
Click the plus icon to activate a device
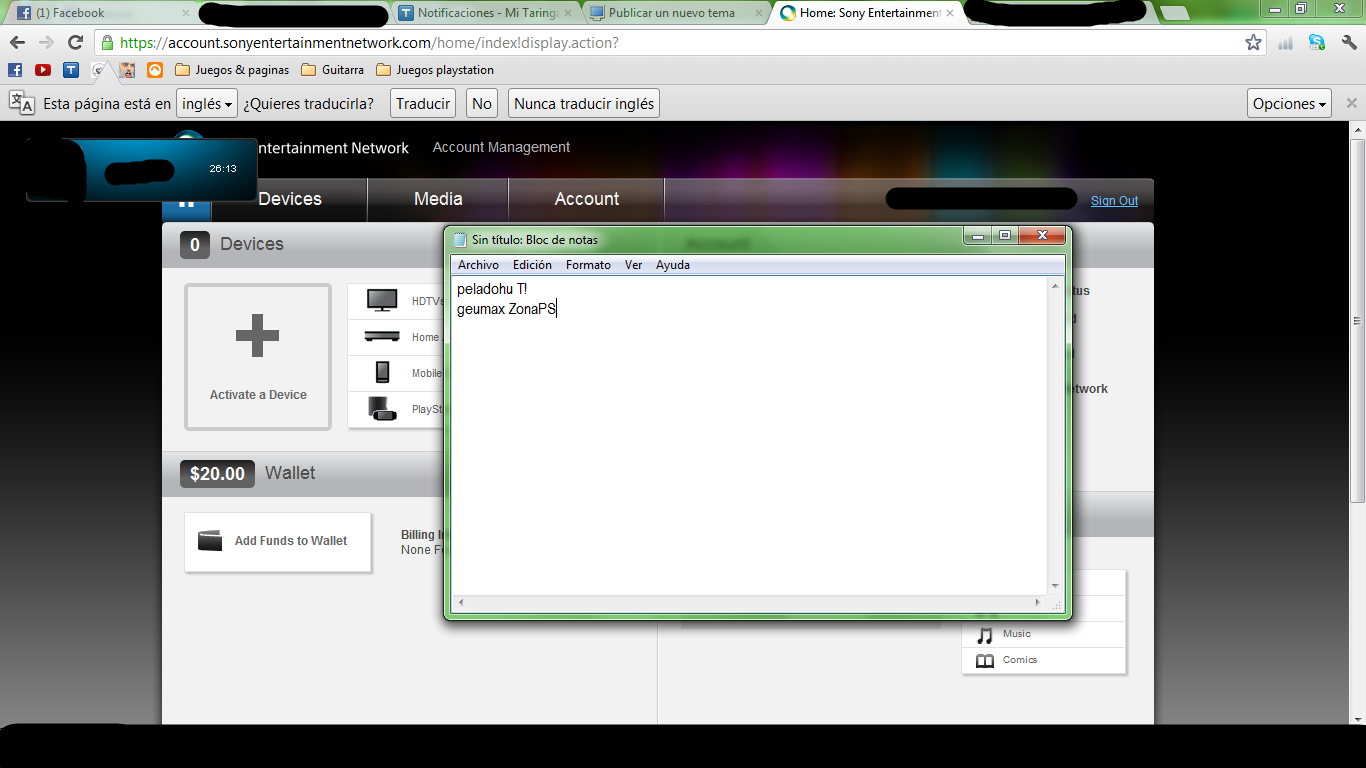(257, 336)
